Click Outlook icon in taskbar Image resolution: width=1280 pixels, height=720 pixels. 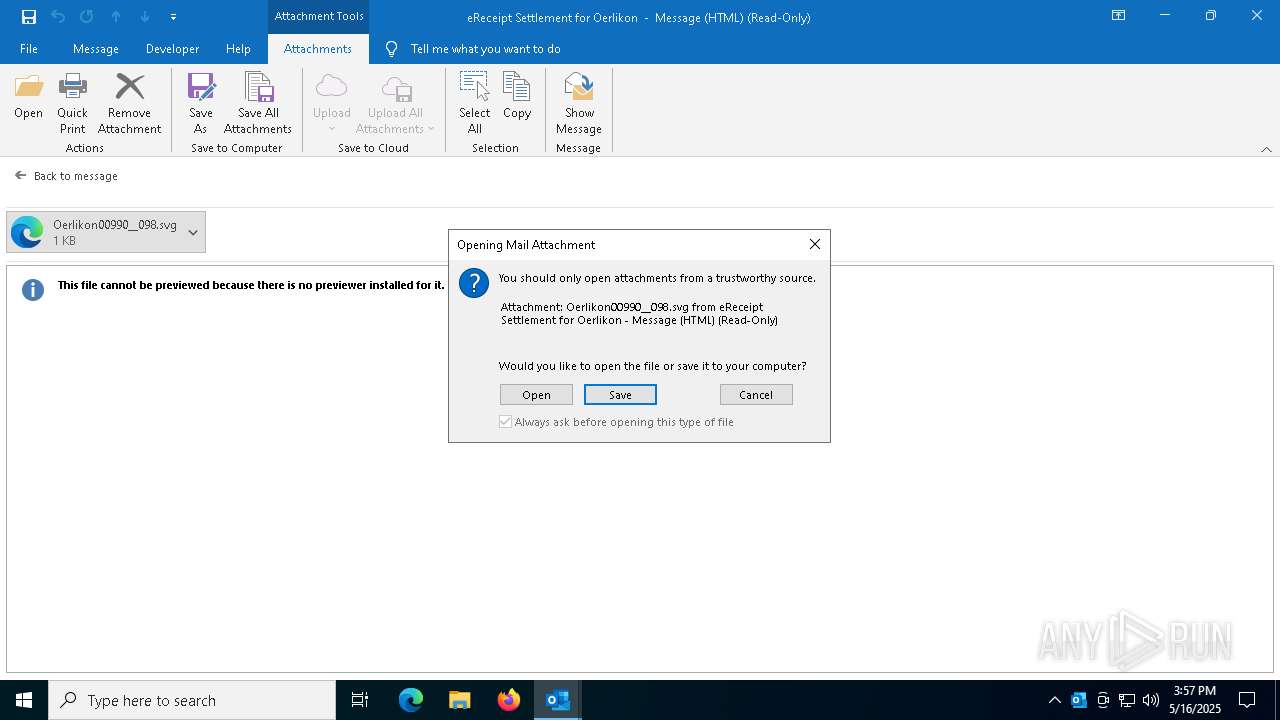[558, 700]
